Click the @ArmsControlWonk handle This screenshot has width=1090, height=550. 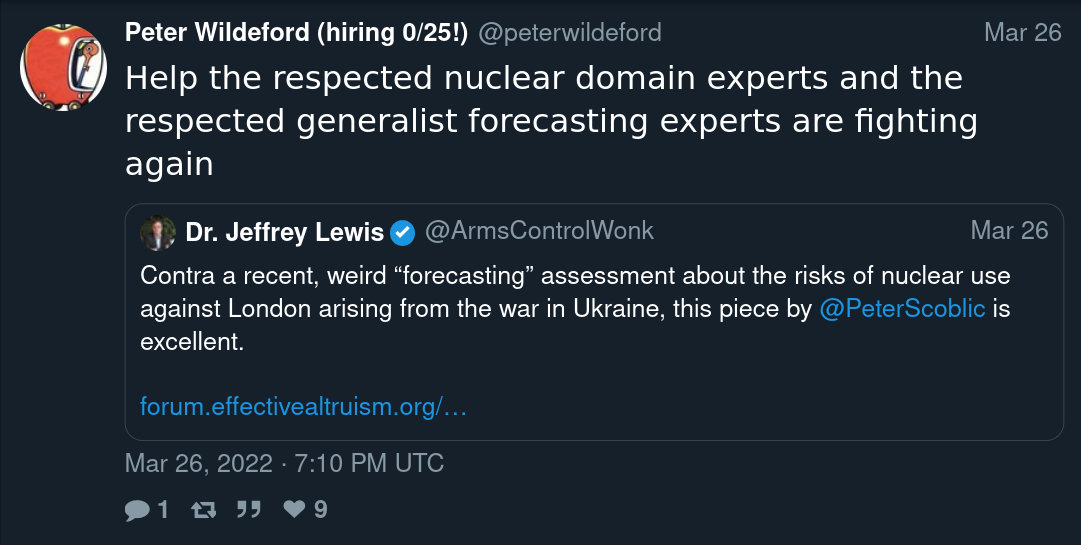click(539, 231)
